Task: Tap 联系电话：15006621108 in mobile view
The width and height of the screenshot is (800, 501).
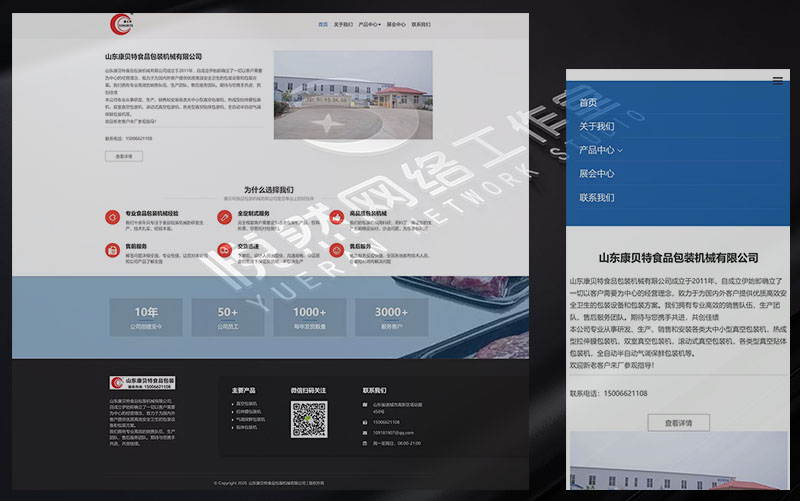Action: pyautogui.click(x=609, y=393)
